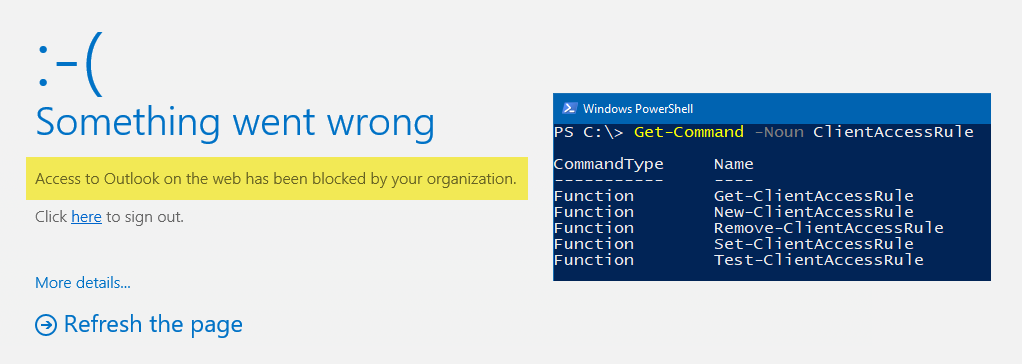
Task: Select the Test-ClientAccessRule output line
Action: [x=738, y=260]
